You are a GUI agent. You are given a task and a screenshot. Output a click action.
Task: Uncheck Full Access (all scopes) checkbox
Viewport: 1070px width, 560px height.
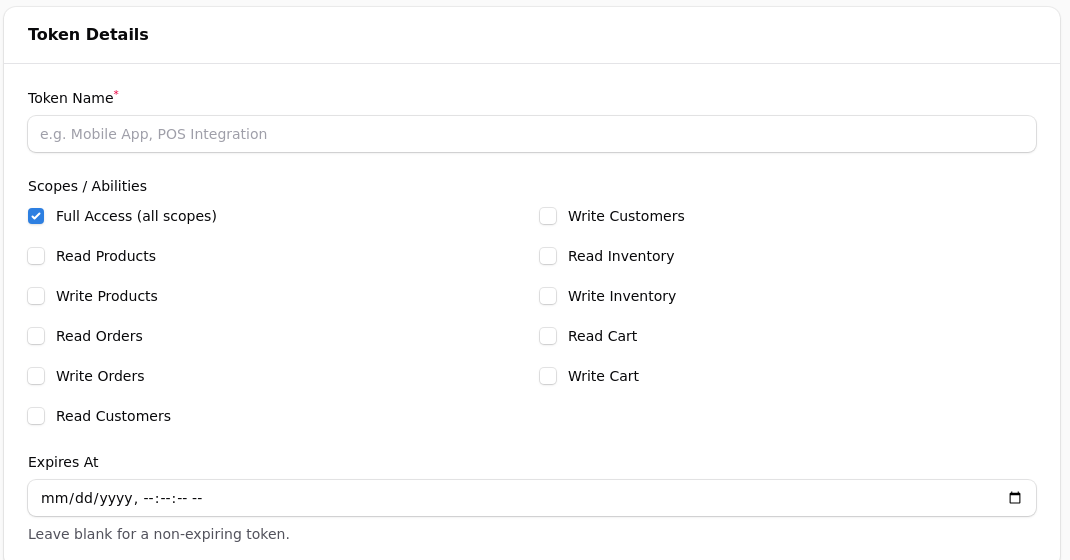point(36,216)
